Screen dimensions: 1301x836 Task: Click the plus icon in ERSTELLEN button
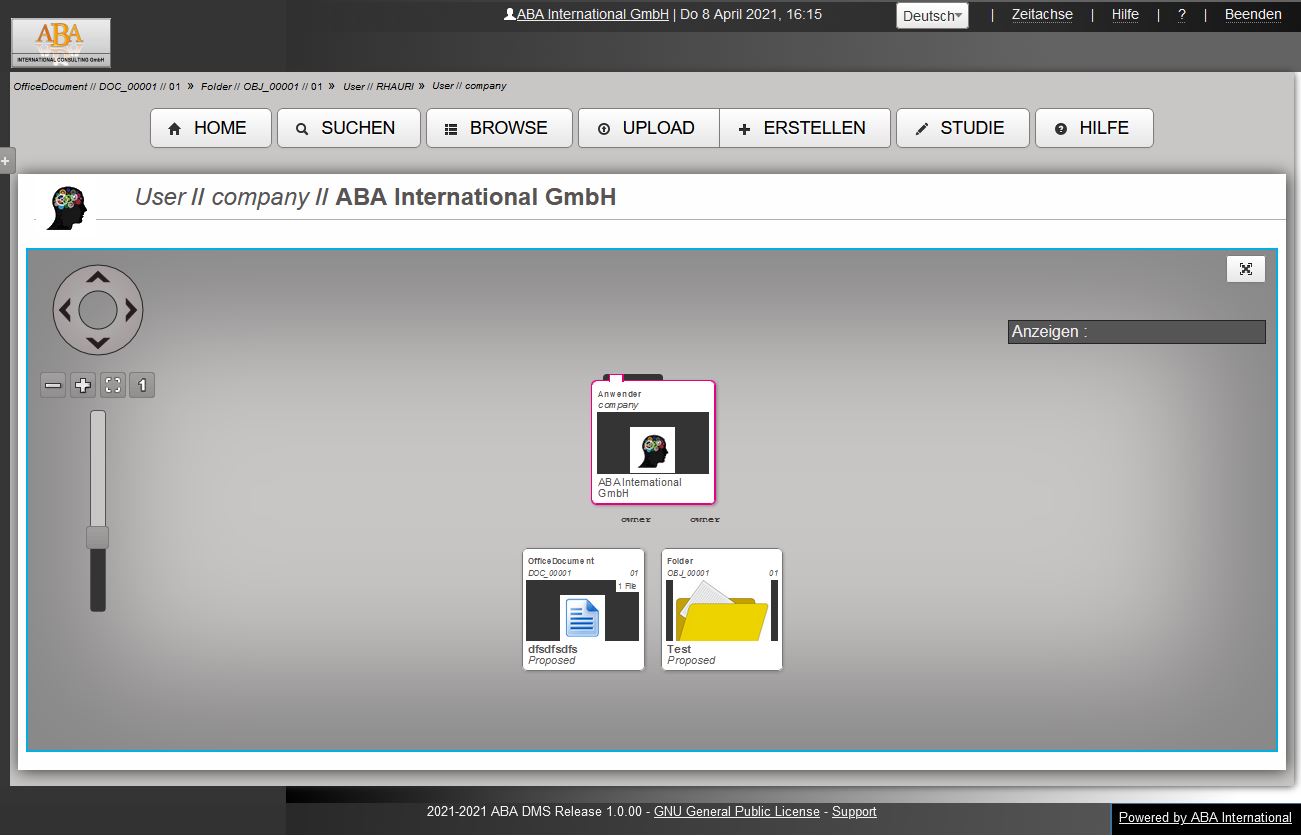(744, 129)
